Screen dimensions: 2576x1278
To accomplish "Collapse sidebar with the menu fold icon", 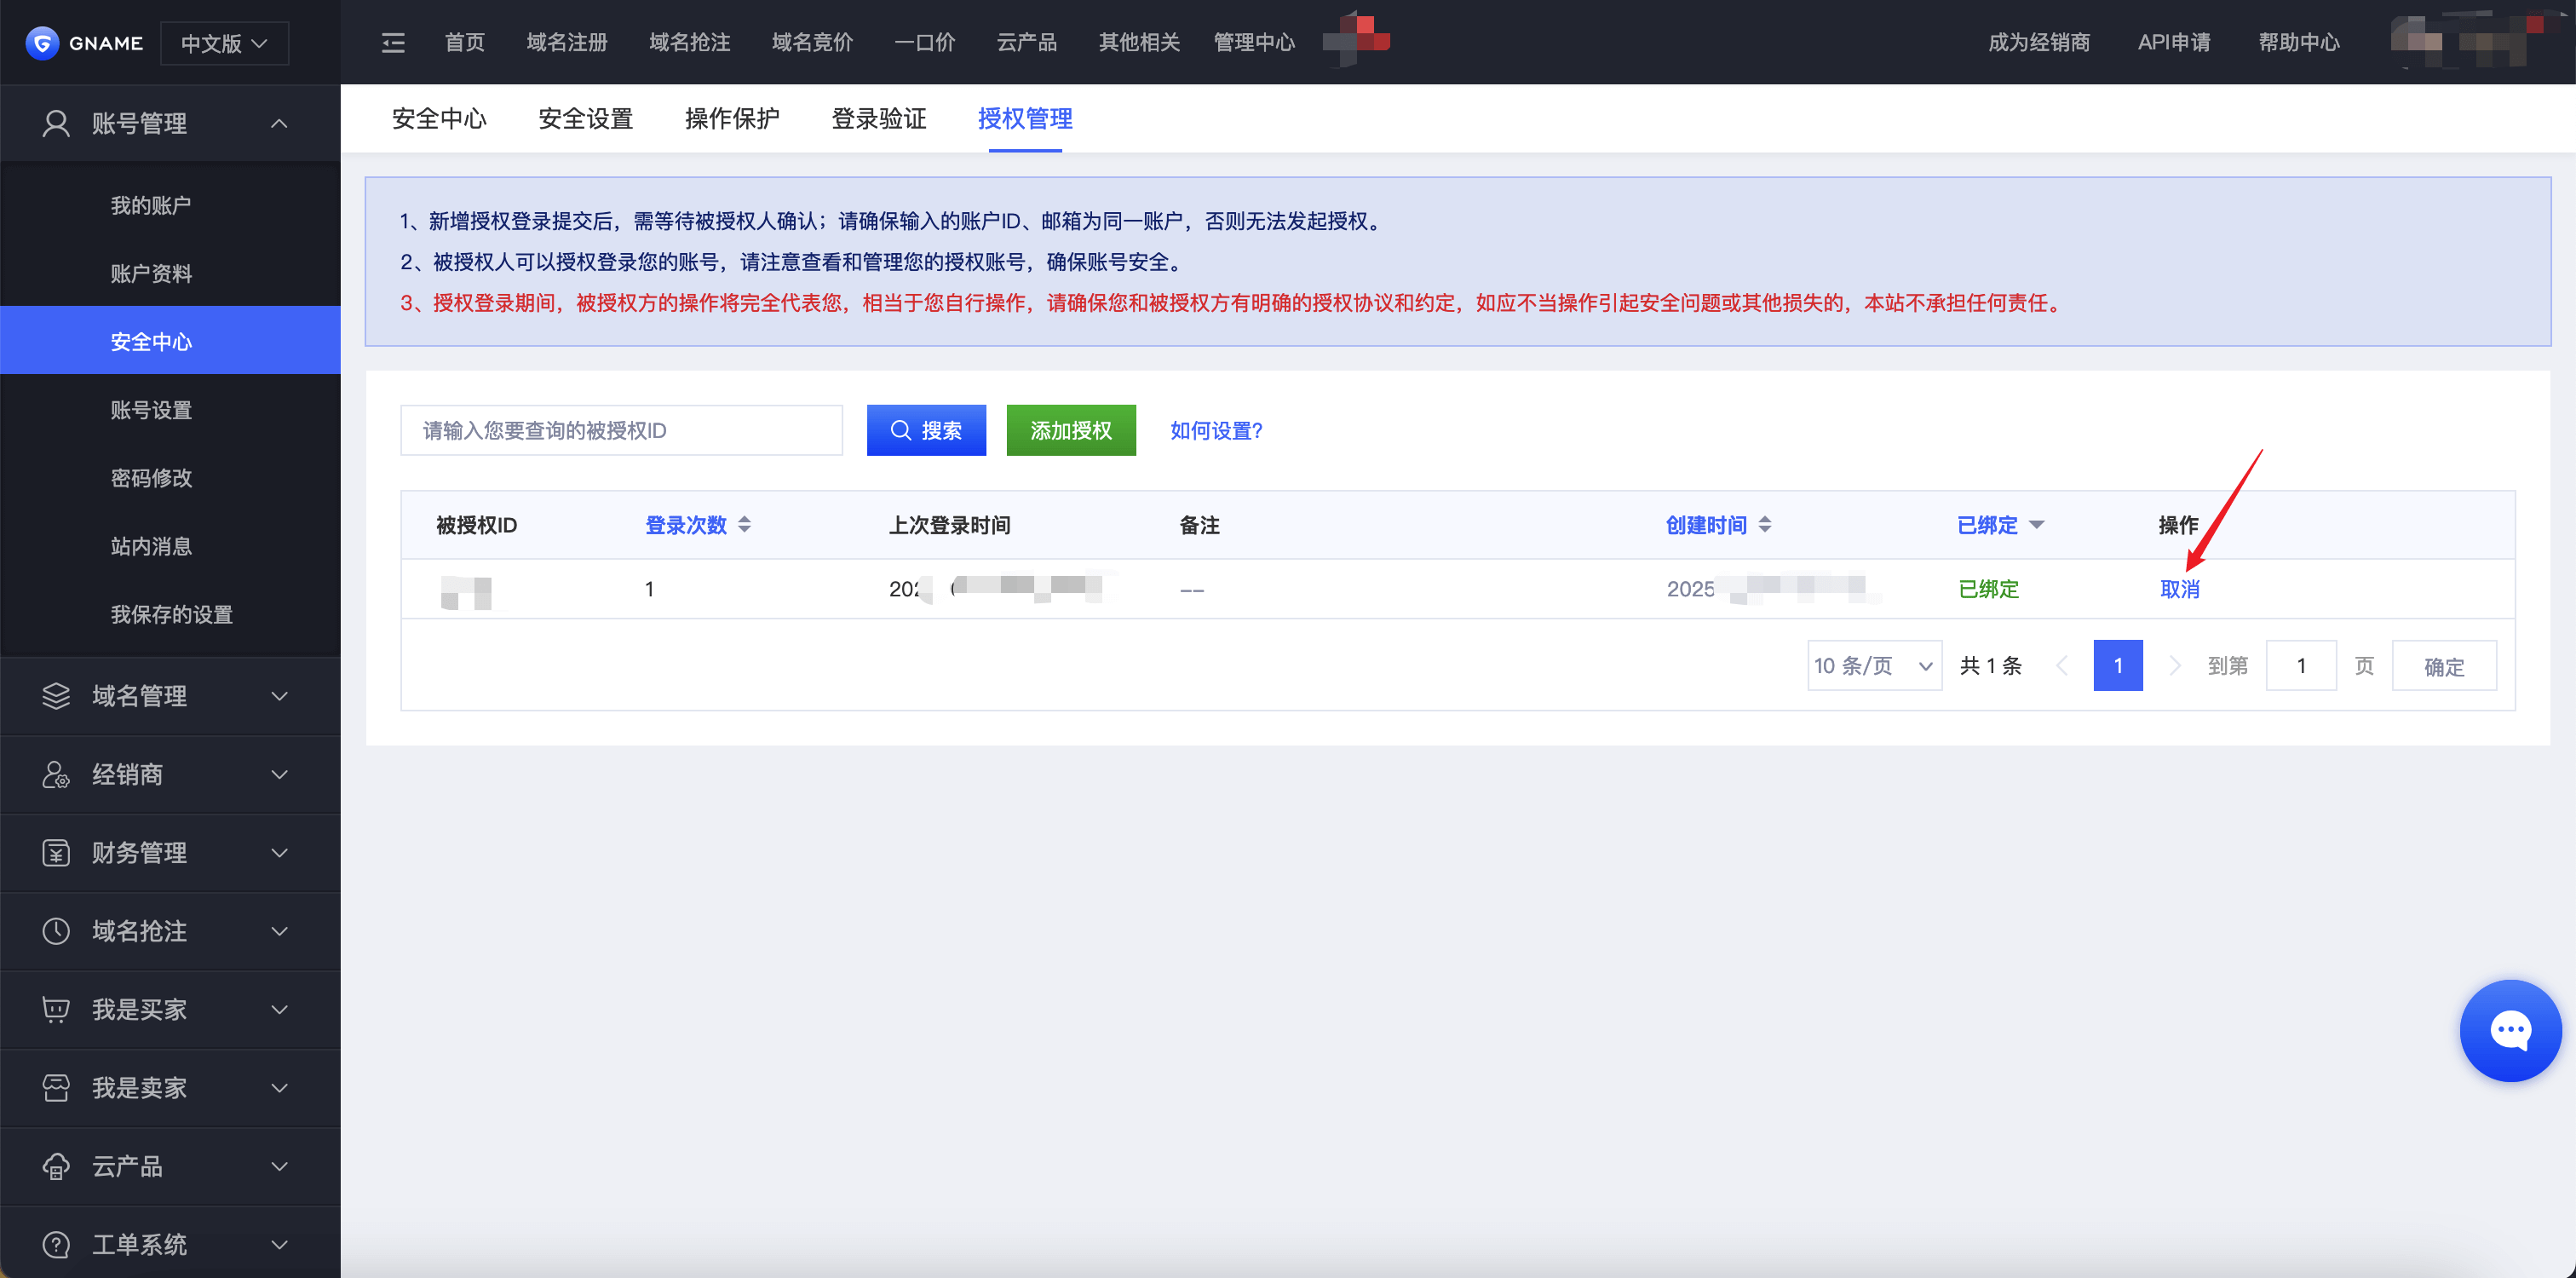I will [x=393, y=43].
